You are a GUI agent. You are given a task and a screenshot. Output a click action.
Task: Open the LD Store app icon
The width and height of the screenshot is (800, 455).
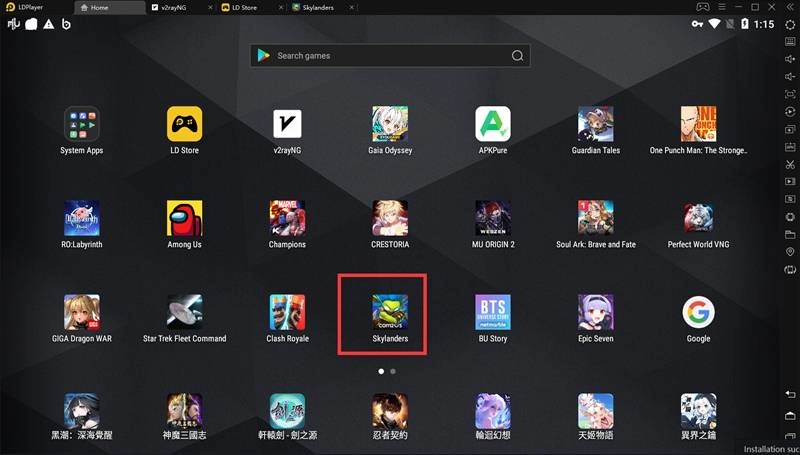184,123
